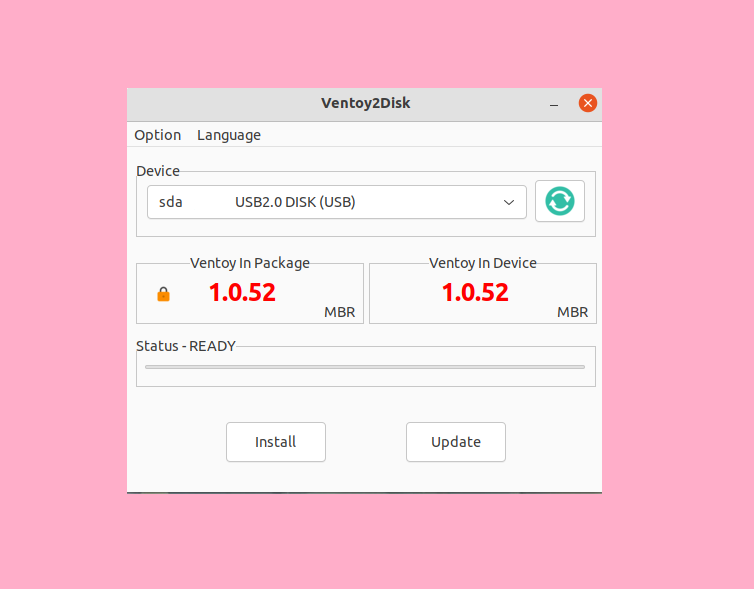Click the Install button
Screen dimensions: 754x589
[276, 442]
